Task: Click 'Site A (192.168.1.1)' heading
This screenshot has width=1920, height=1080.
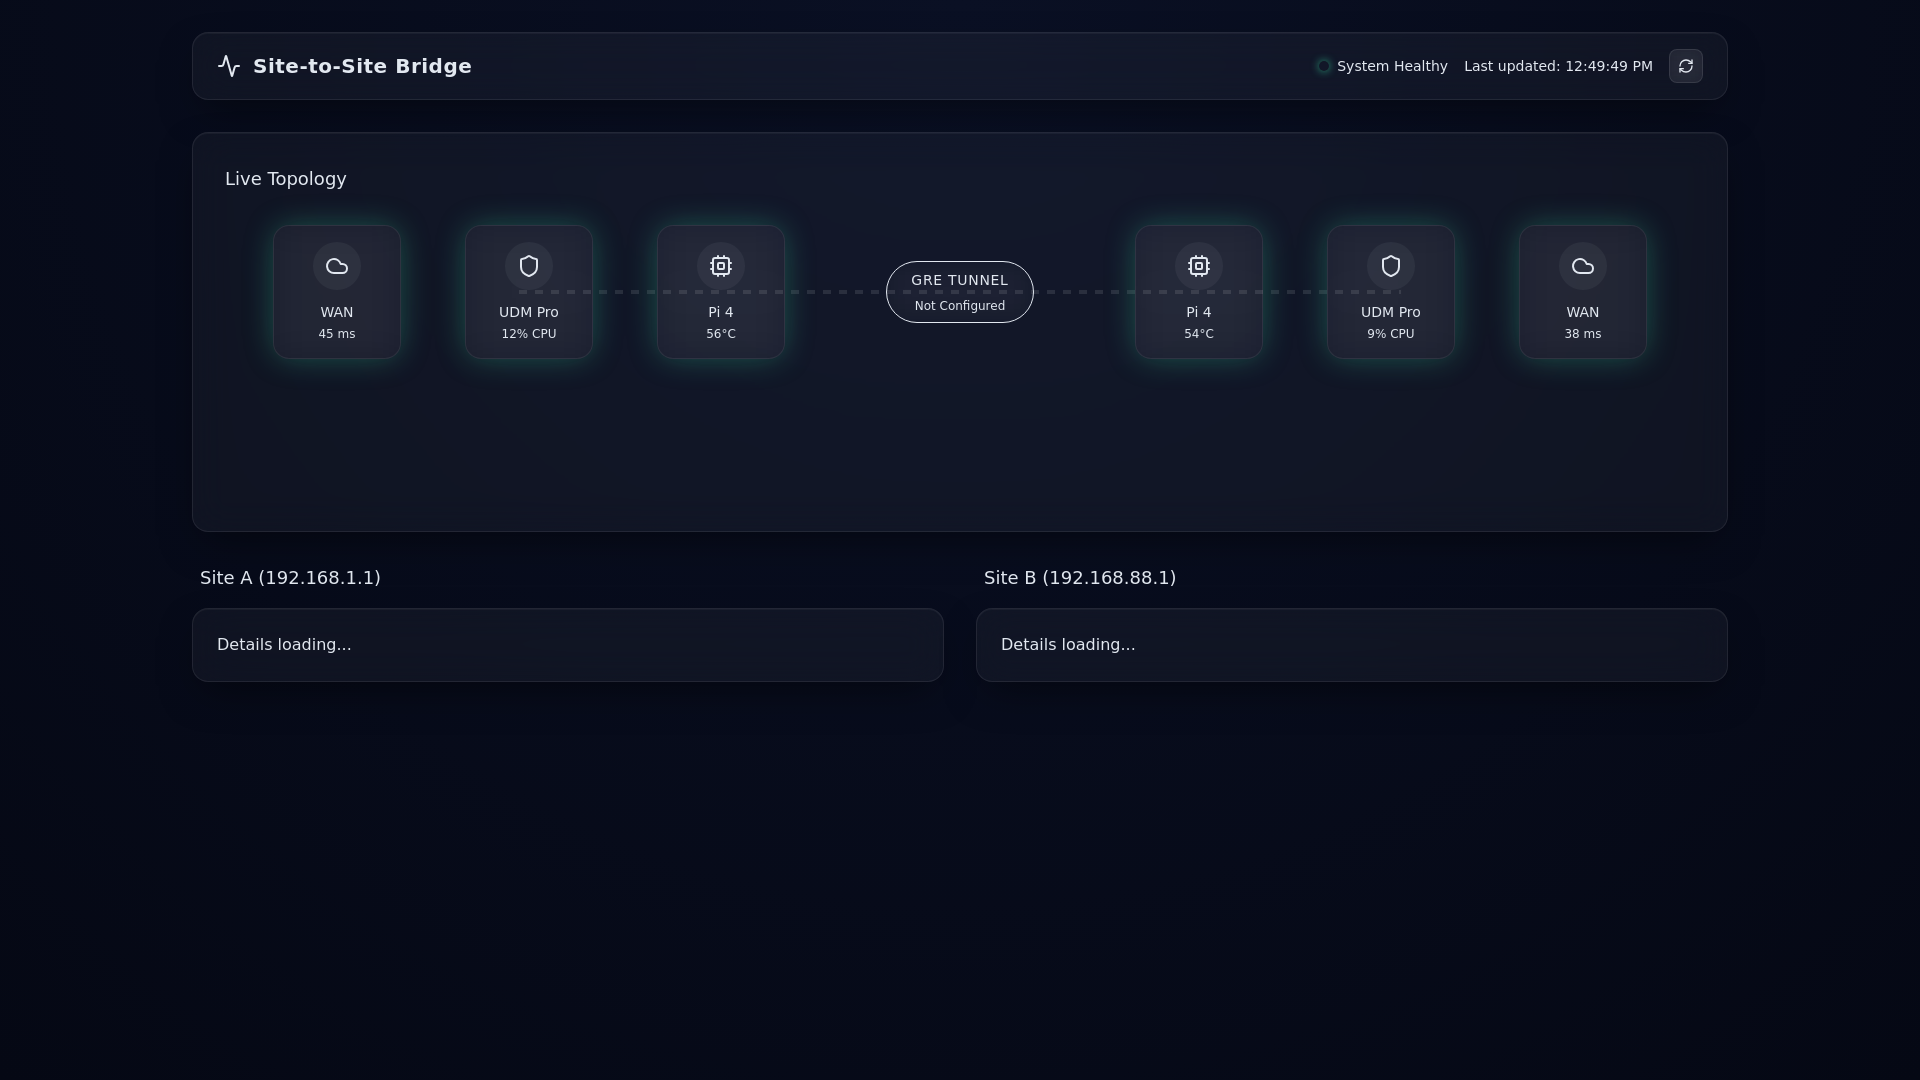Action: (x=290, y=578)
